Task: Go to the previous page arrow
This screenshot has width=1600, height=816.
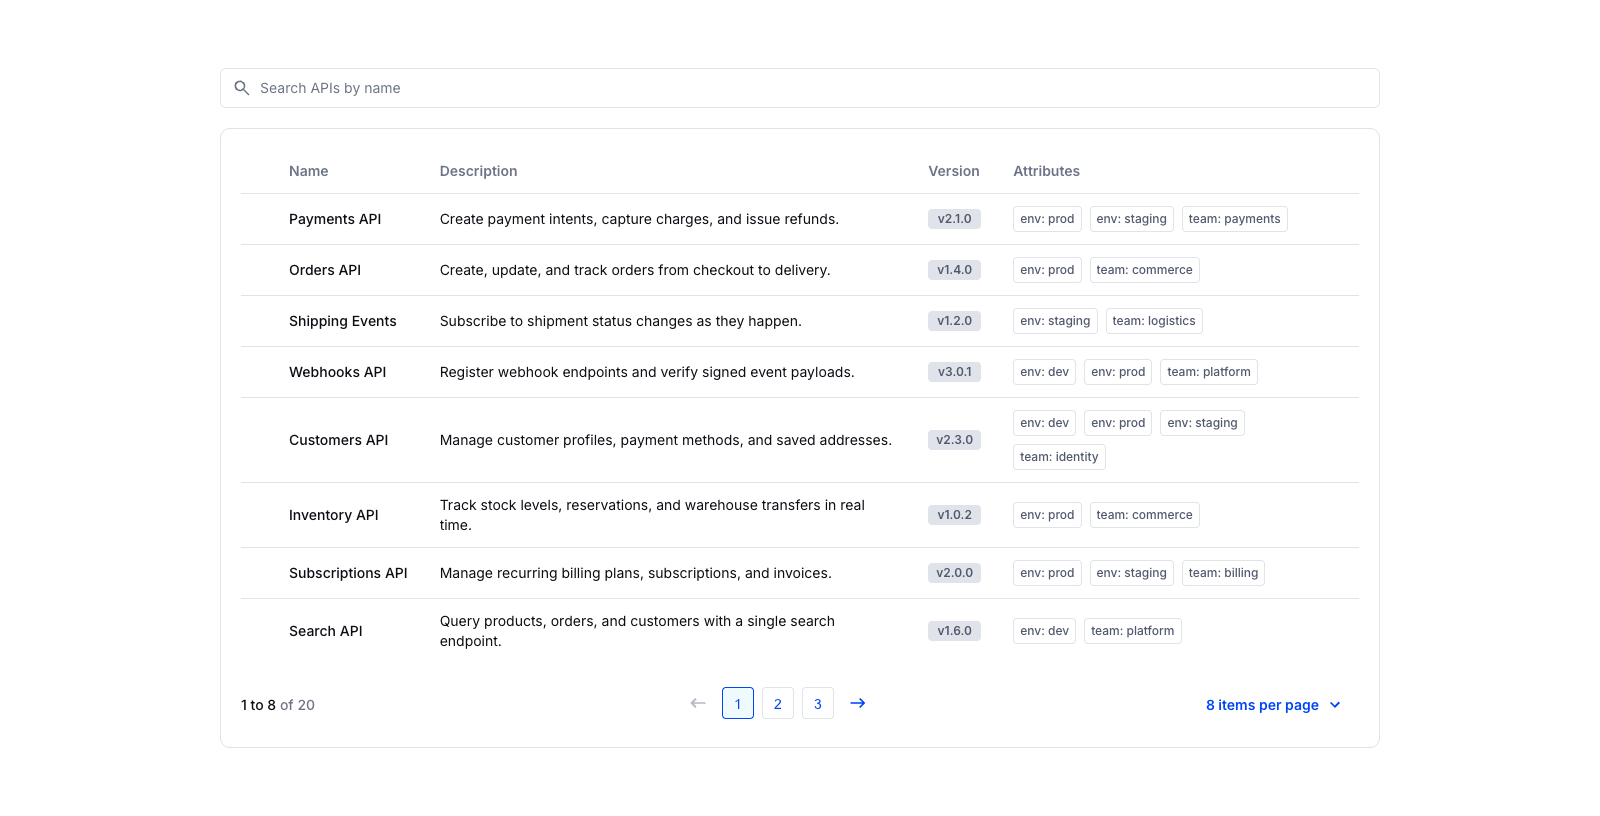Action: click(x=698, y=703)
